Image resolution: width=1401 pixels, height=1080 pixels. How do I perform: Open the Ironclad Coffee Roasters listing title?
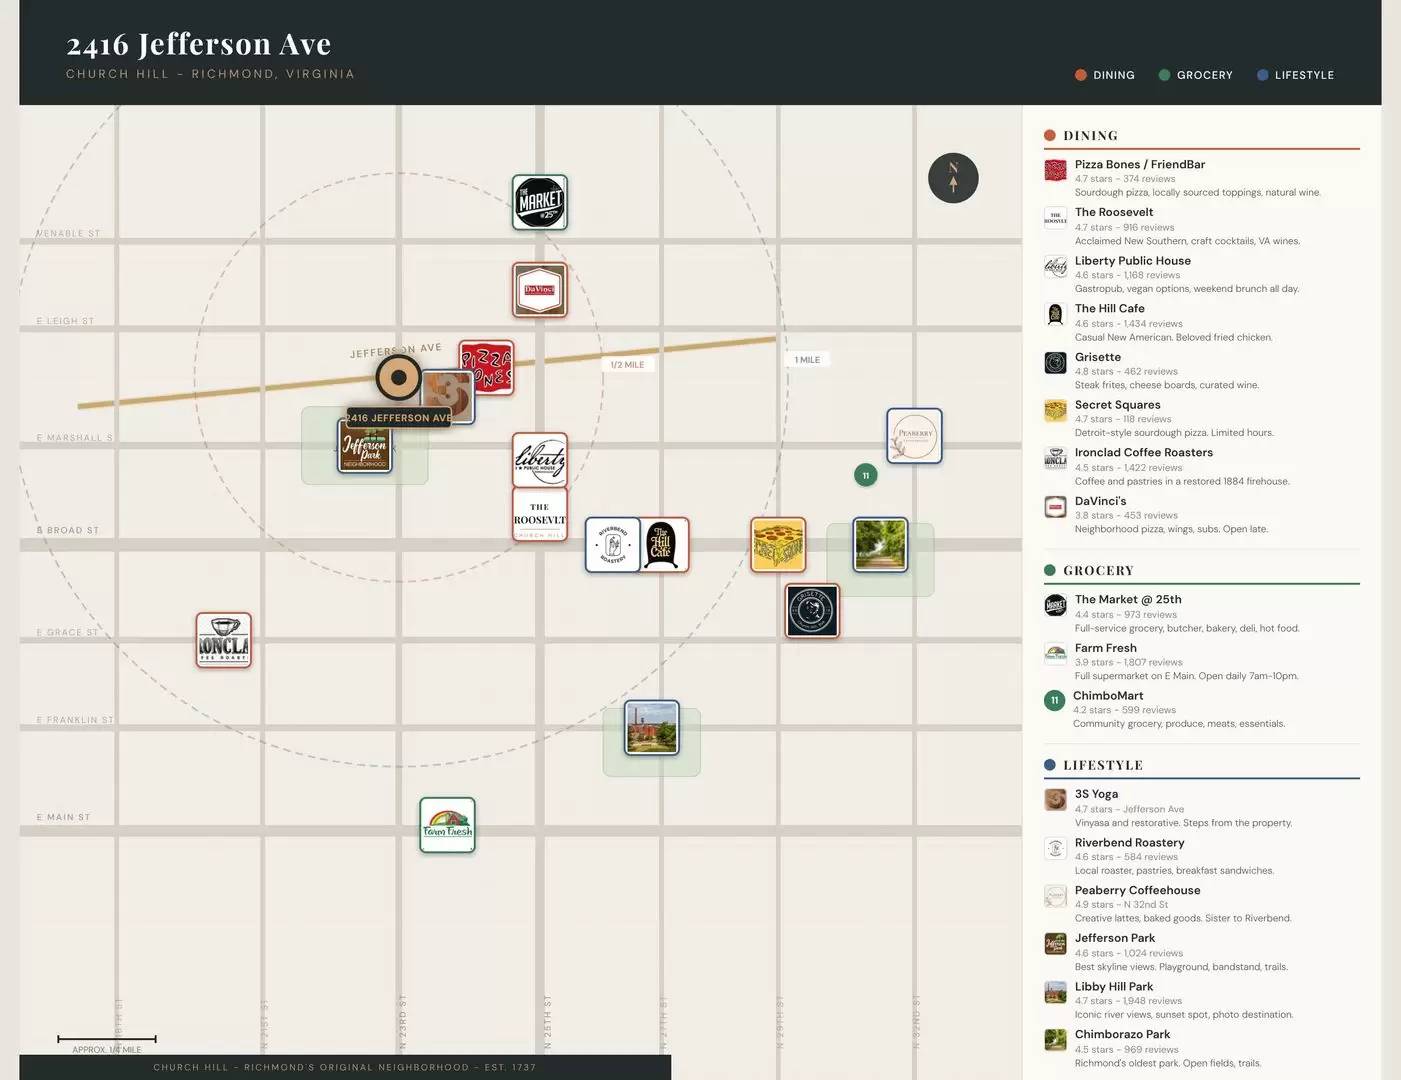(x=1144, y=453)
